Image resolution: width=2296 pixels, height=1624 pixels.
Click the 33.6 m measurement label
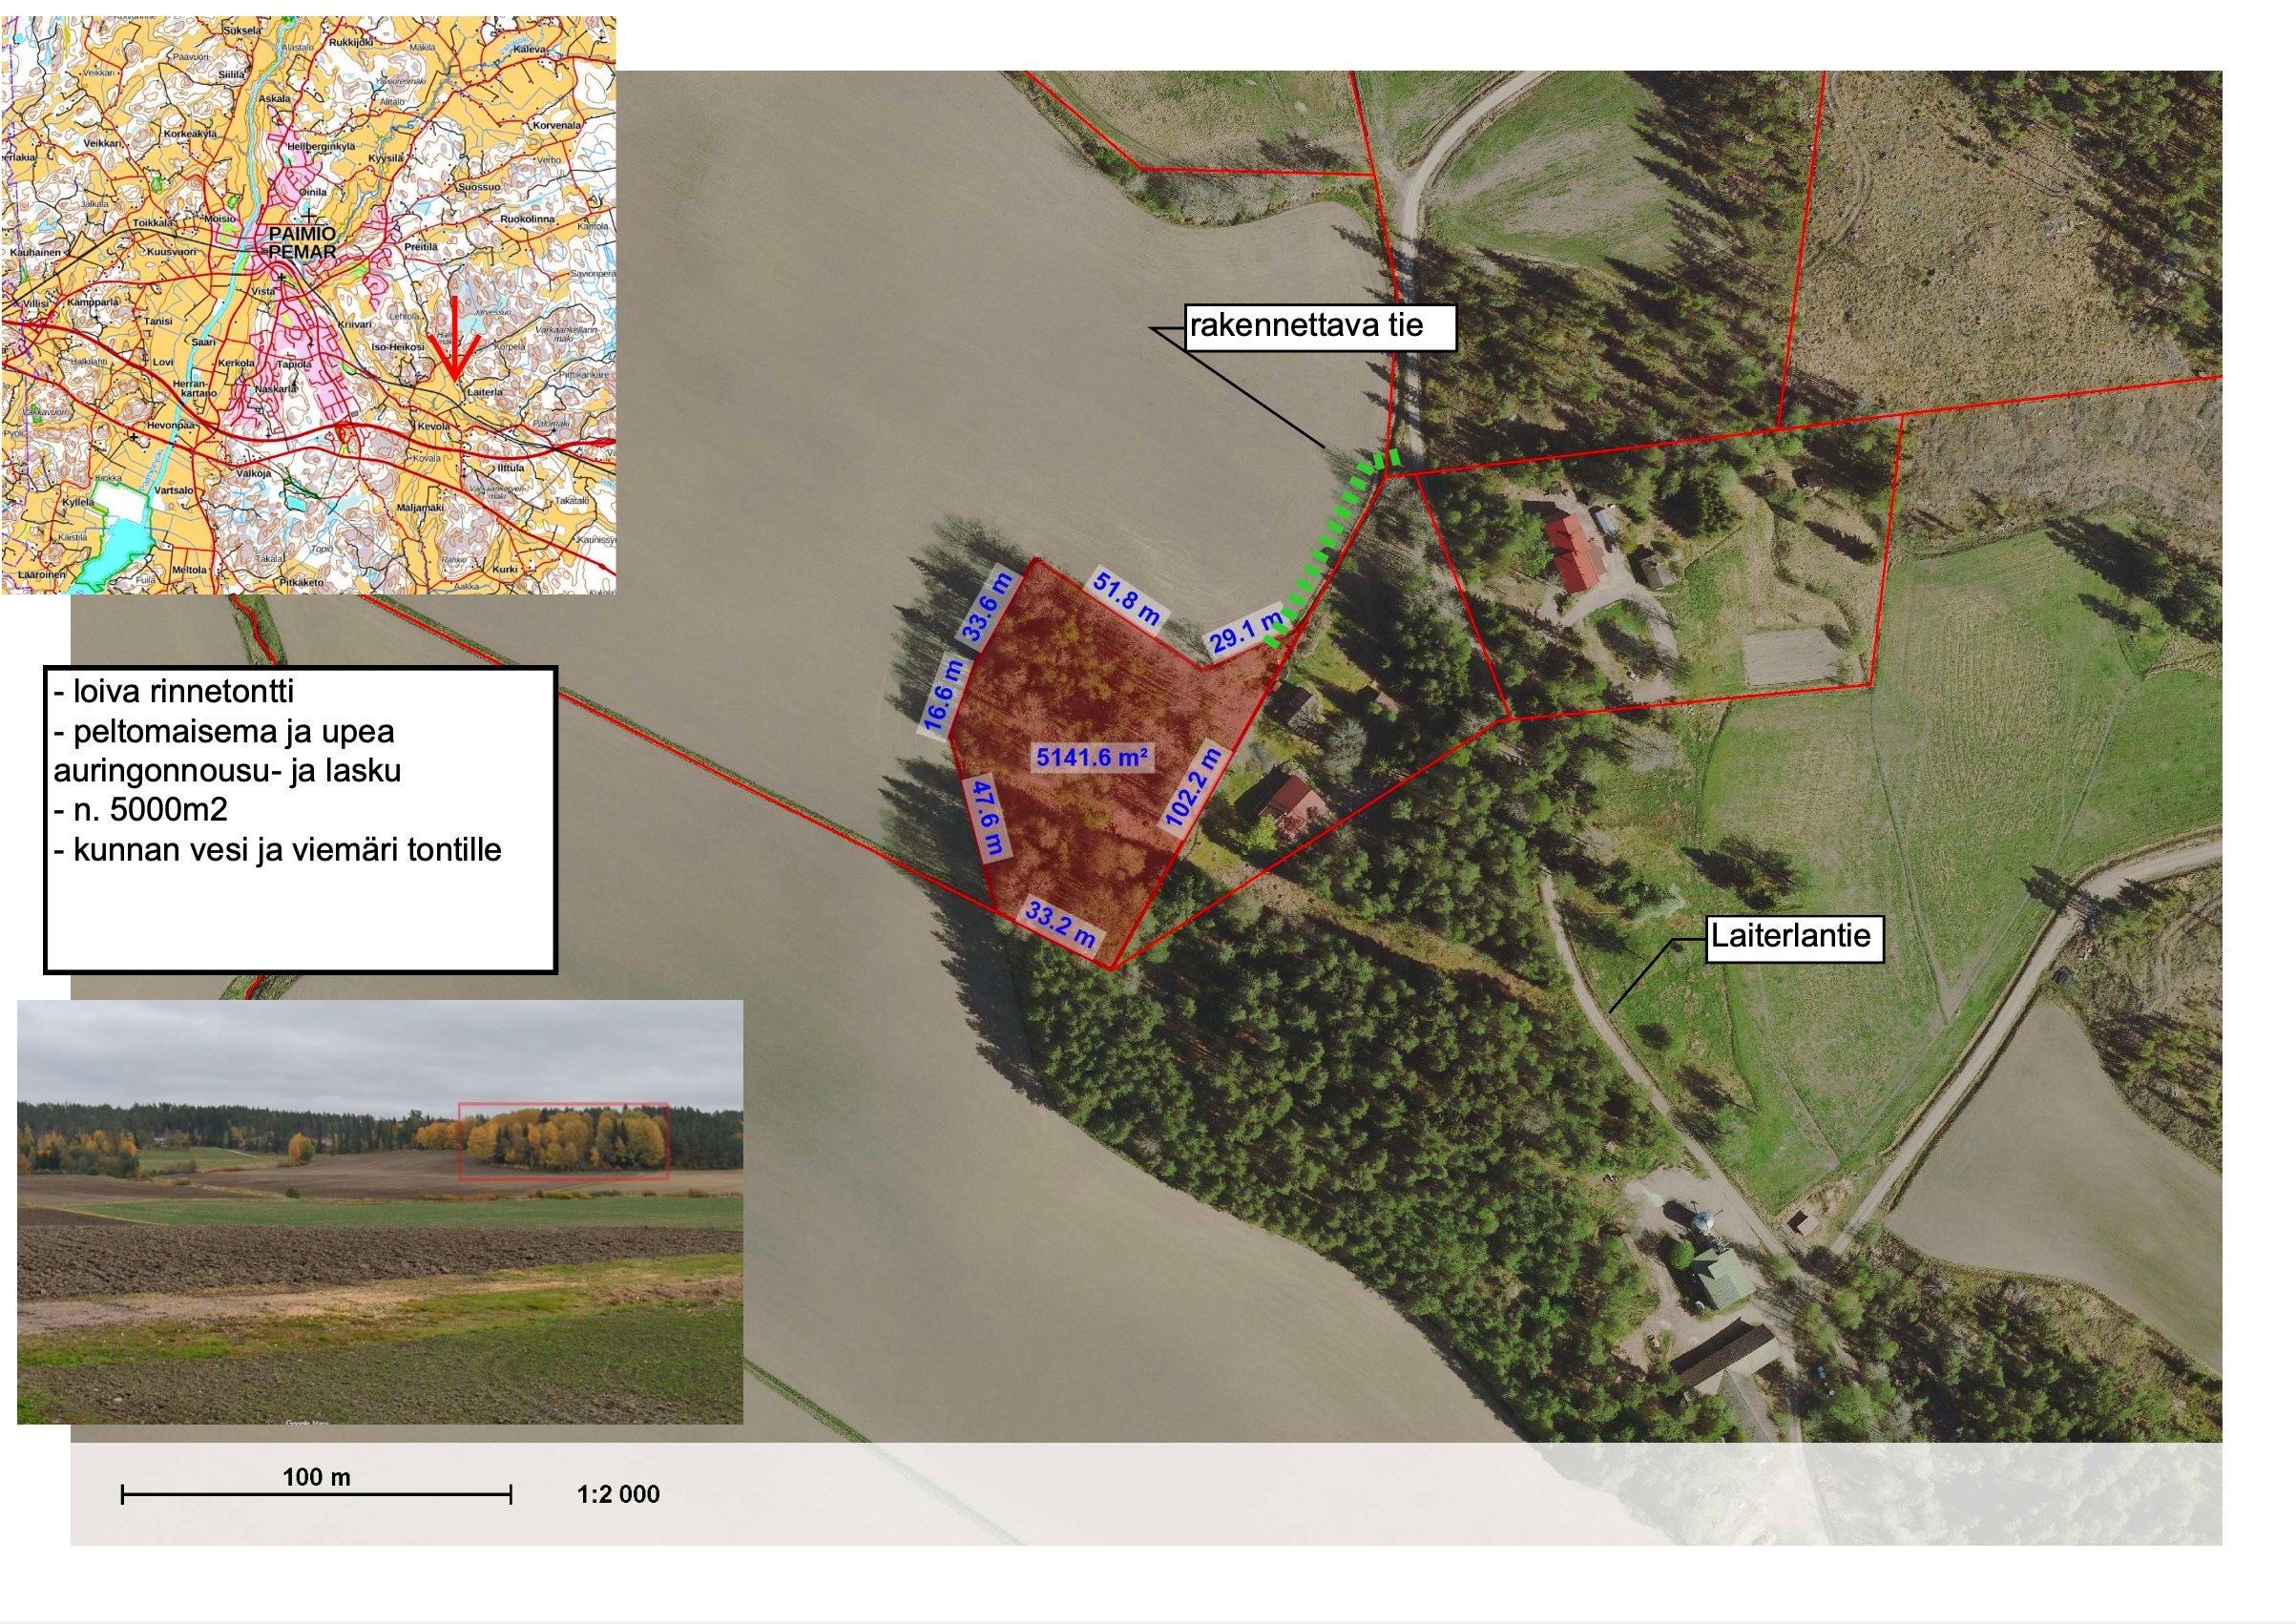click(x=986, y=606)
